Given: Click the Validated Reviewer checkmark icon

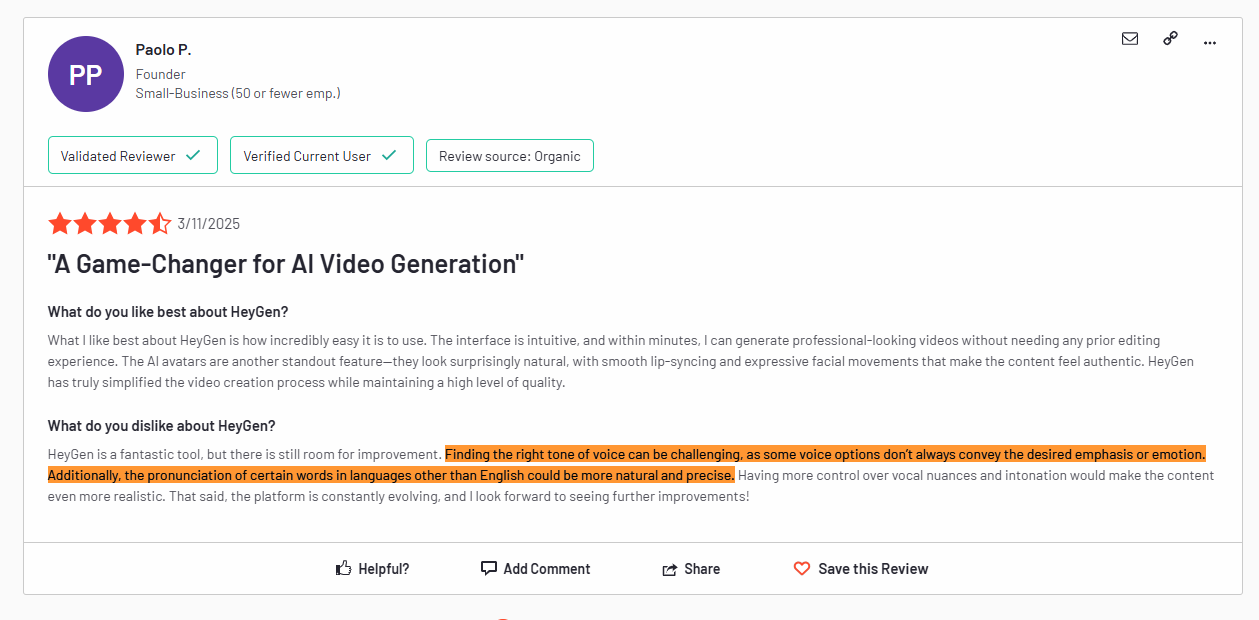Looking at the screenshot, I should click(x=194, y=155).
